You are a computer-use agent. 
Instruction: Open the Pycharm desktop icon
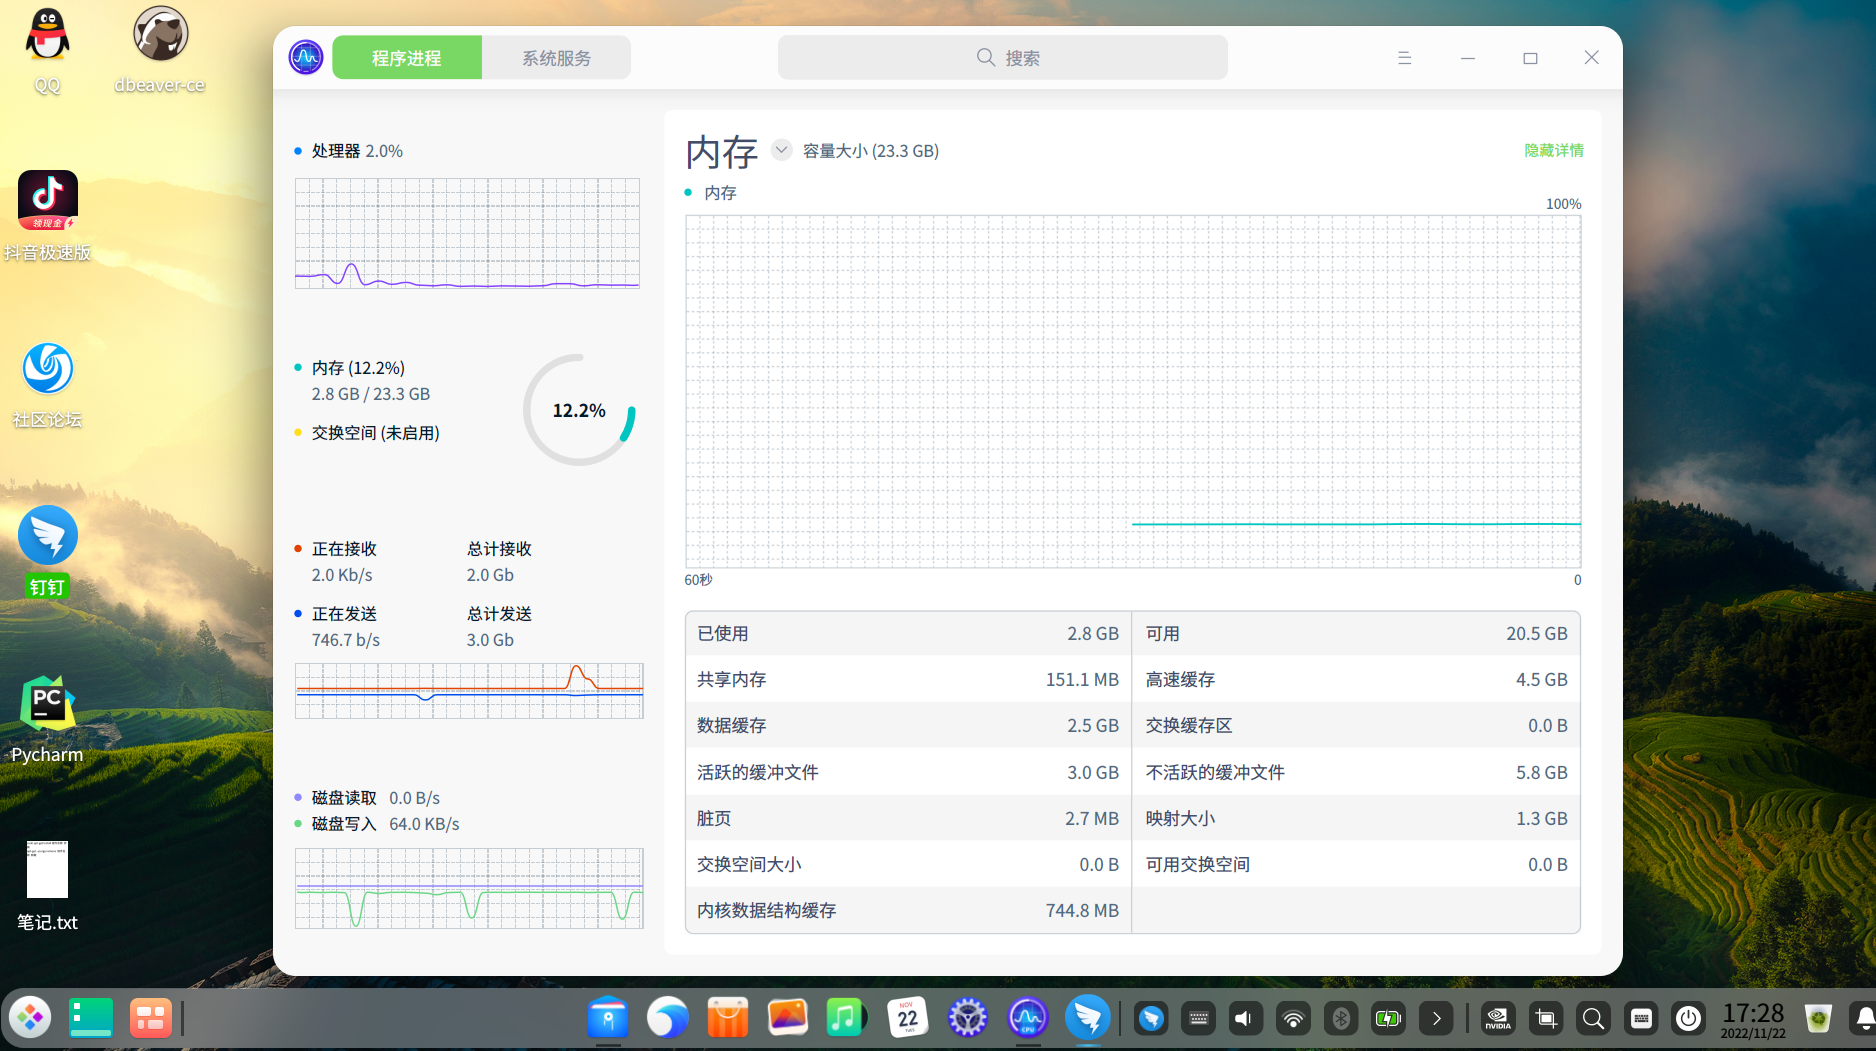pos(47,720)
